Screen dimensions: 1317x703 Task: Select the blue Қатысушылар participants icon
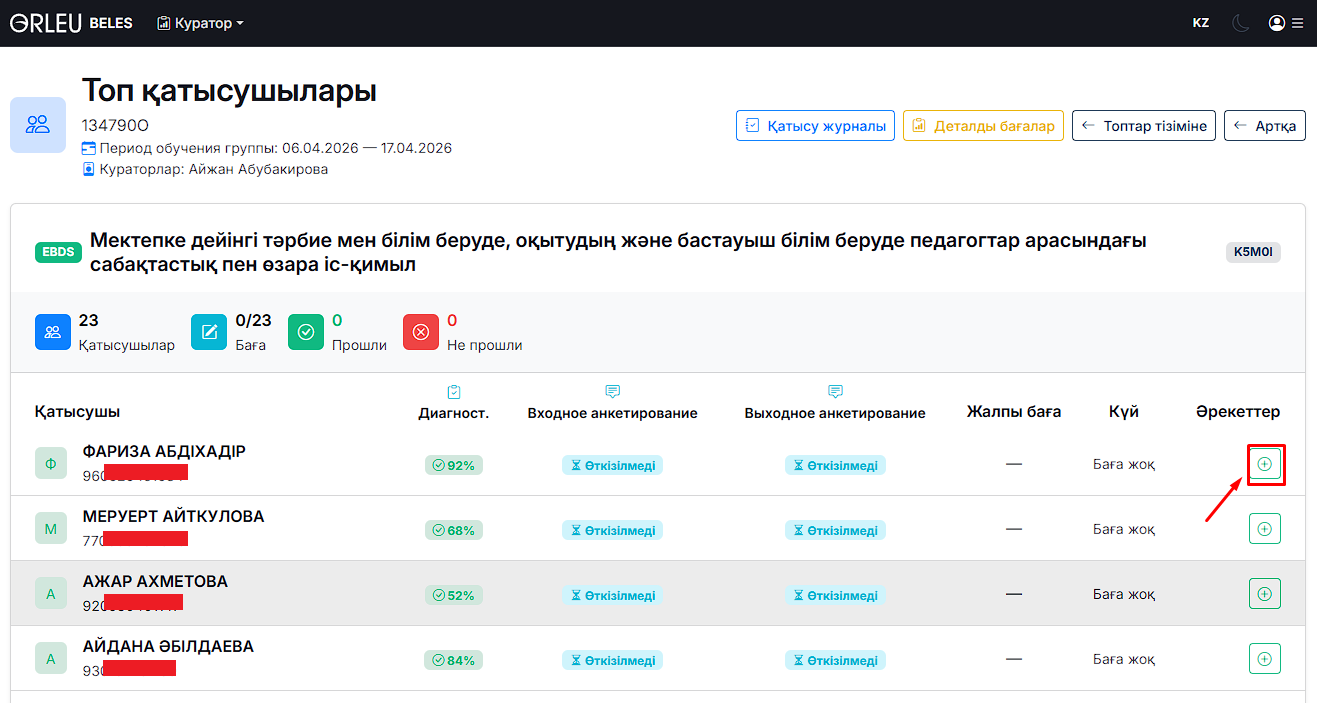[52, 331]
